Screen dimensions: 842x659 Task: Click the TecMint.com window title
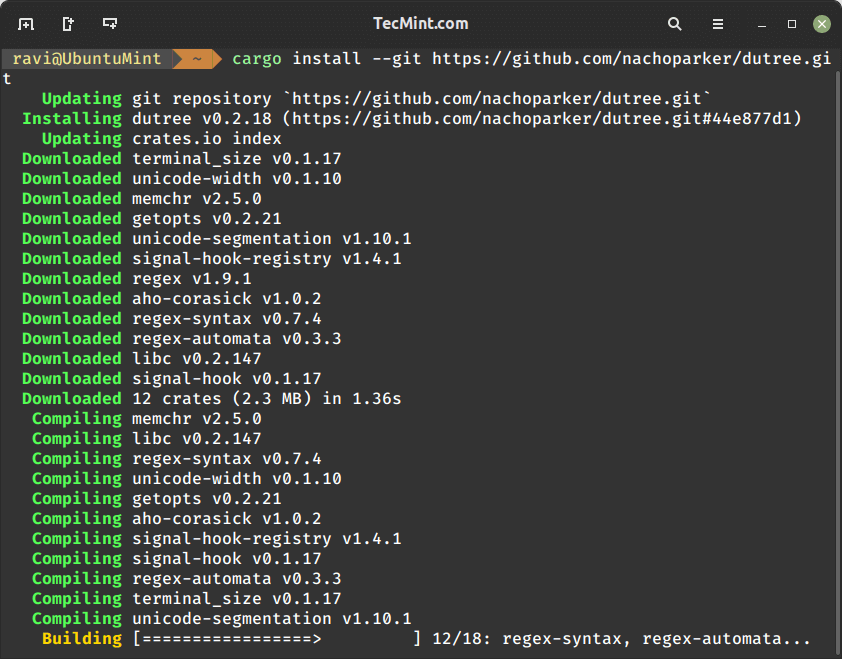[420, 24]
